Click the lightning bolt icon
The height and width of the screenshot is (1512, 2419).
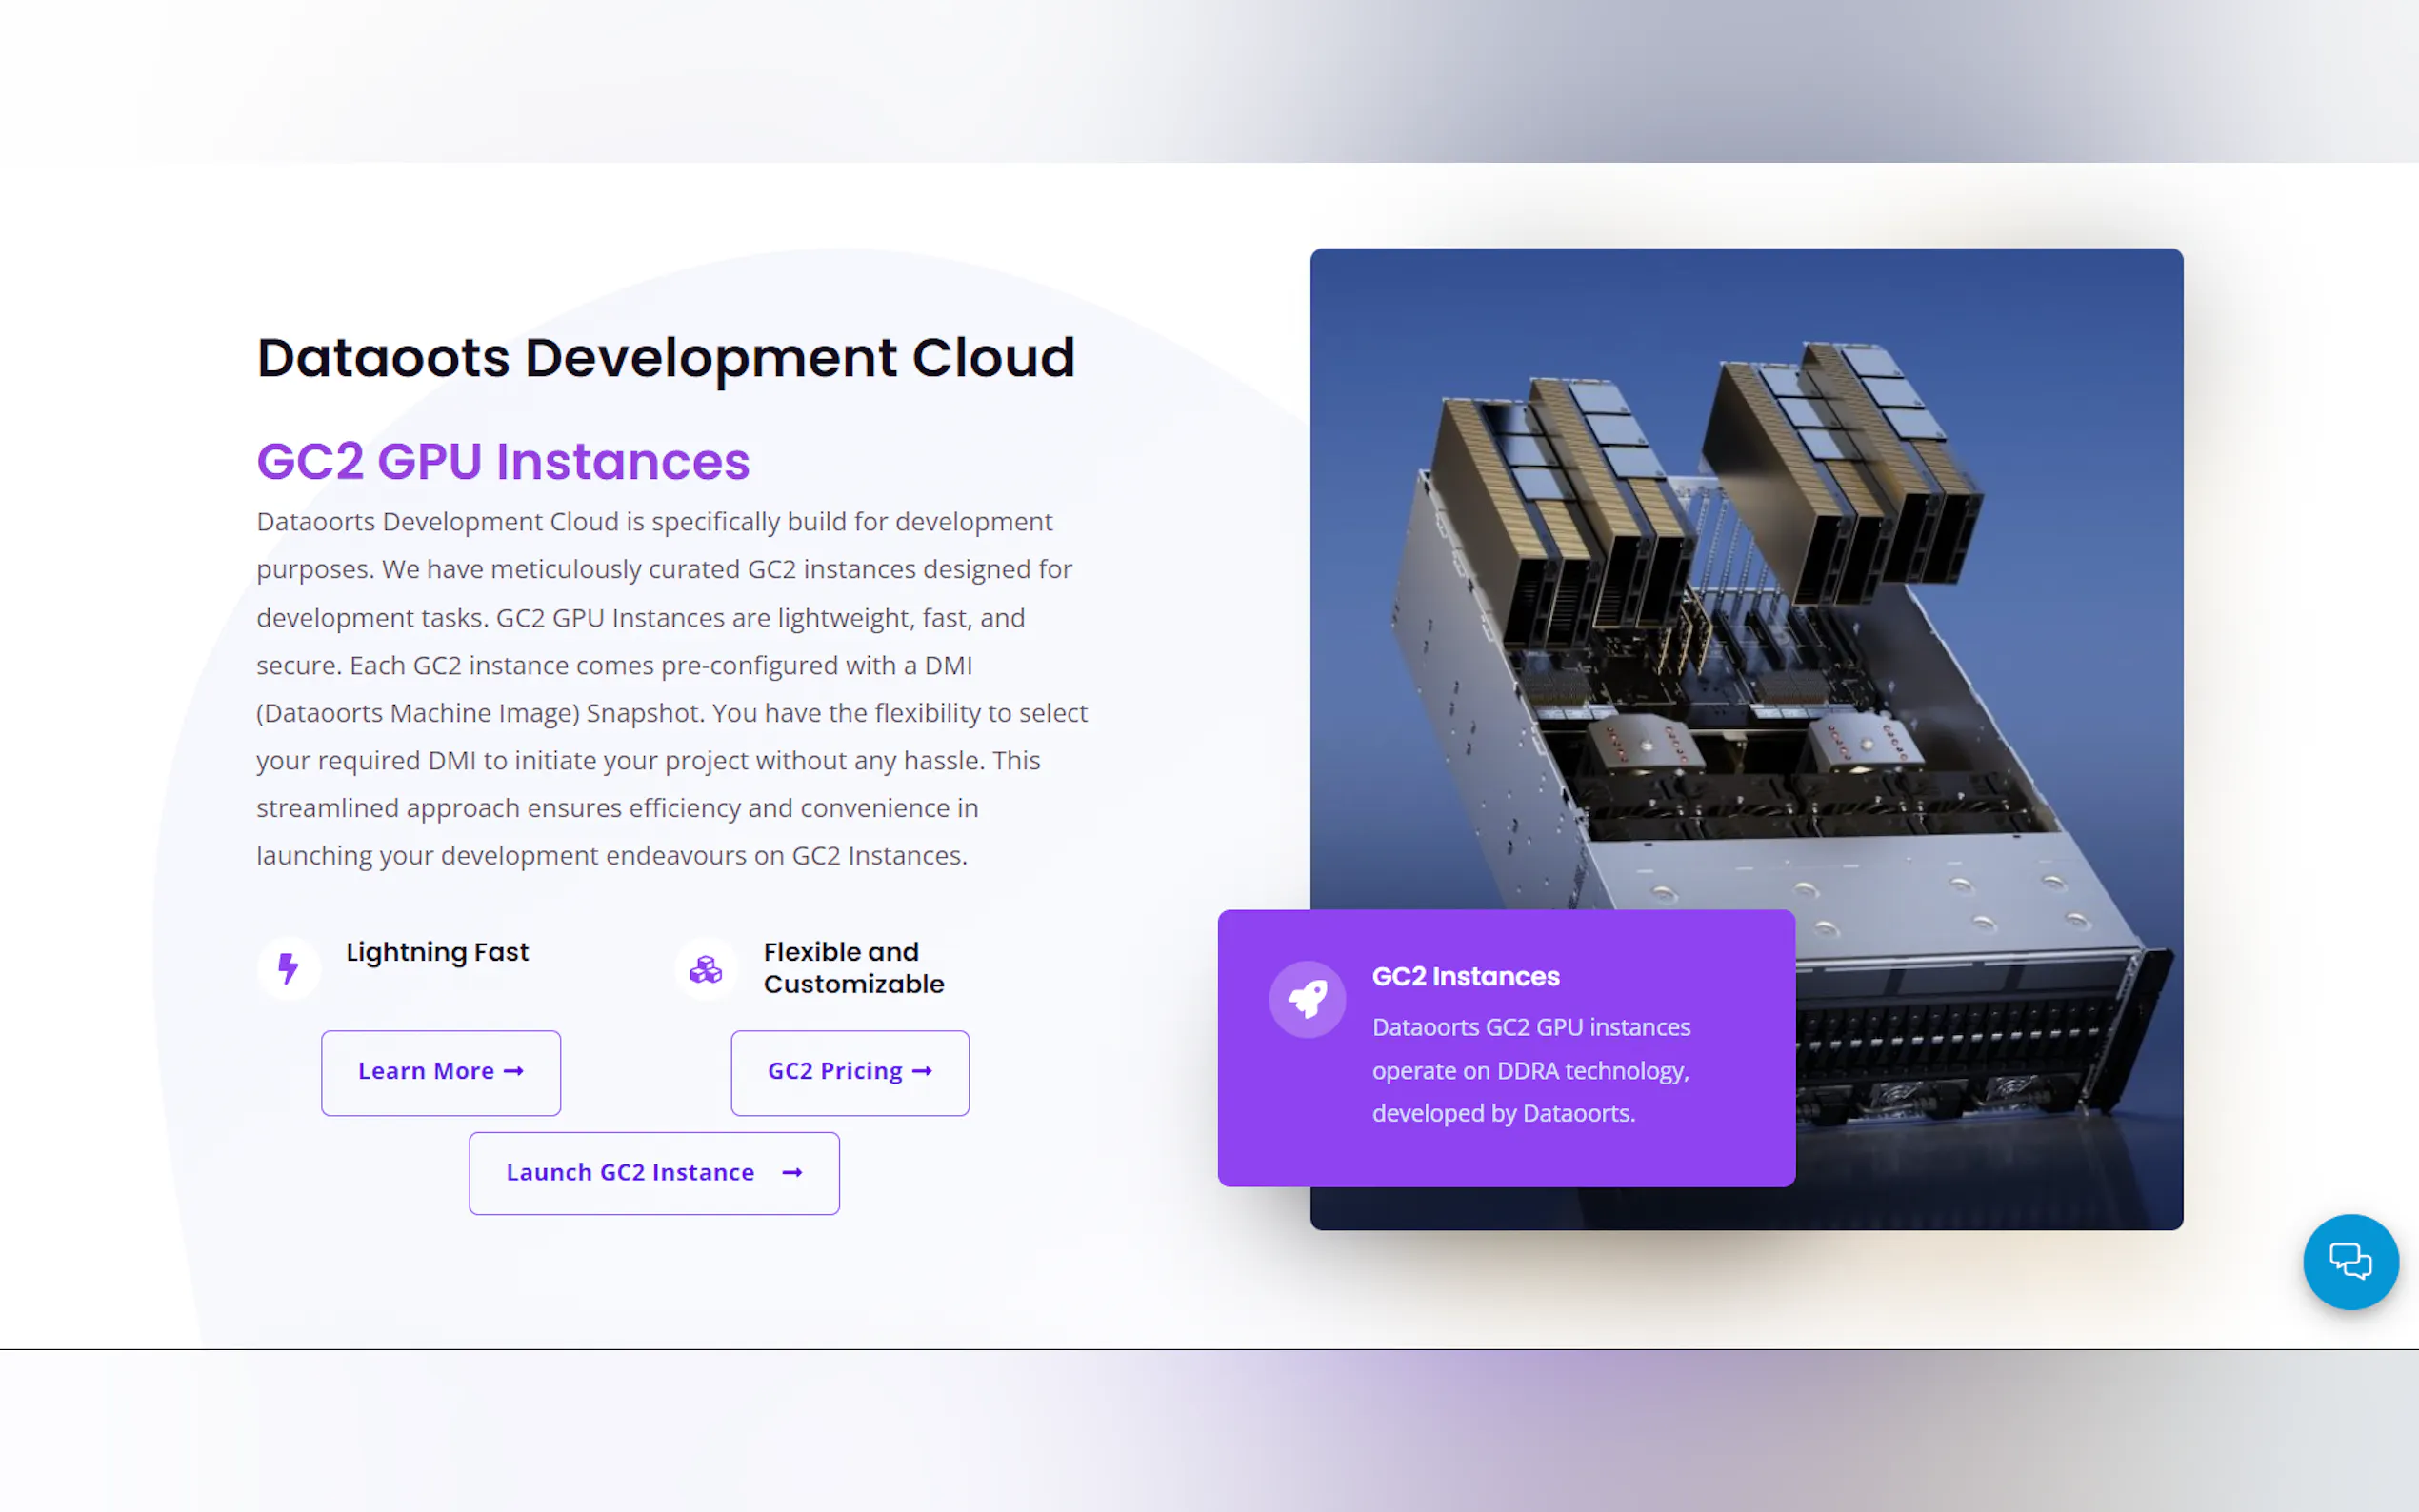point(288,968)
